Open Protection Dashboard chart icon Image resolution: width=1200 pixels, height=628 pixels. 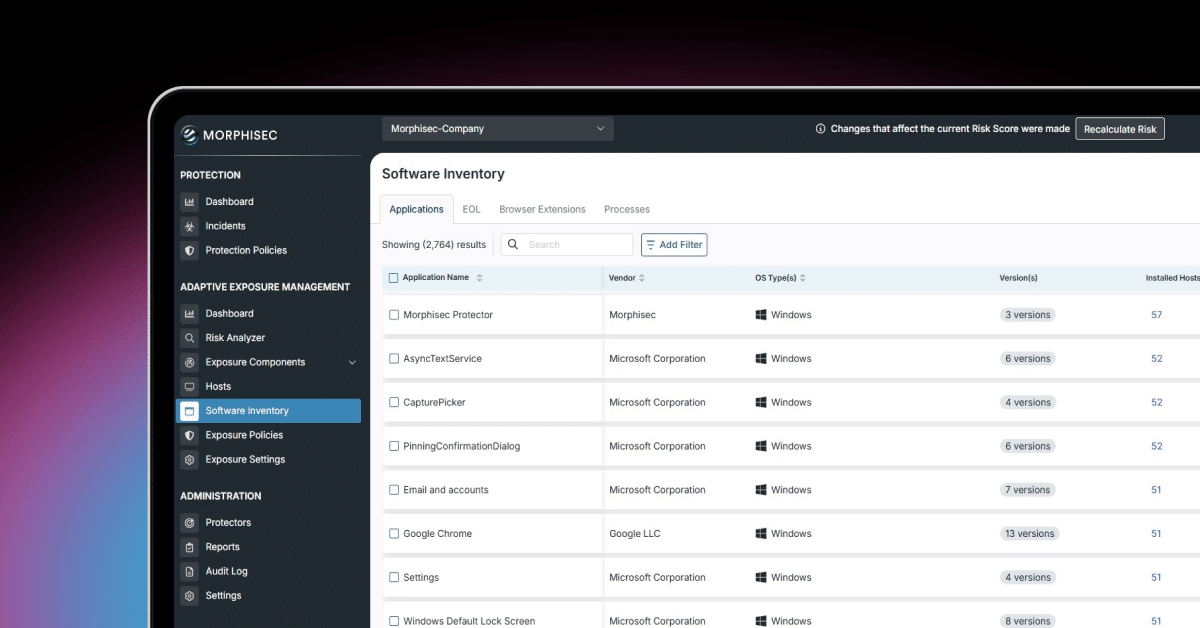pyautogui.click(x=189, y=202)
